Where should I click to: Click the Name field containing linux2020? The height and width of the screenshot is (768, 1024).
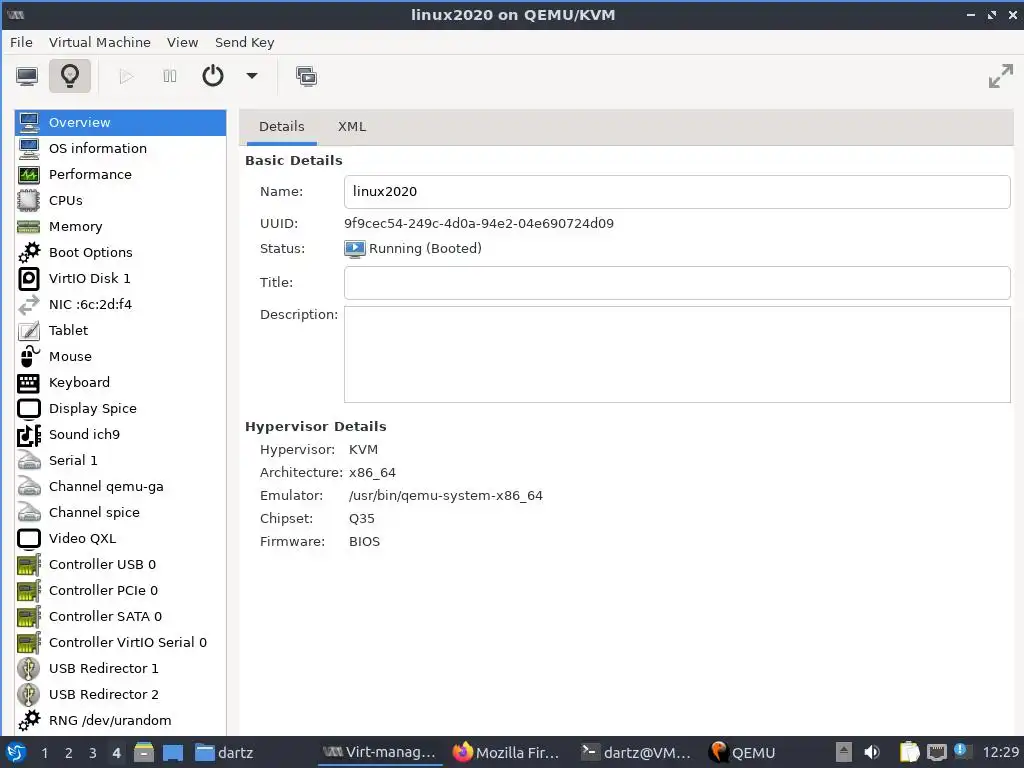677,192
